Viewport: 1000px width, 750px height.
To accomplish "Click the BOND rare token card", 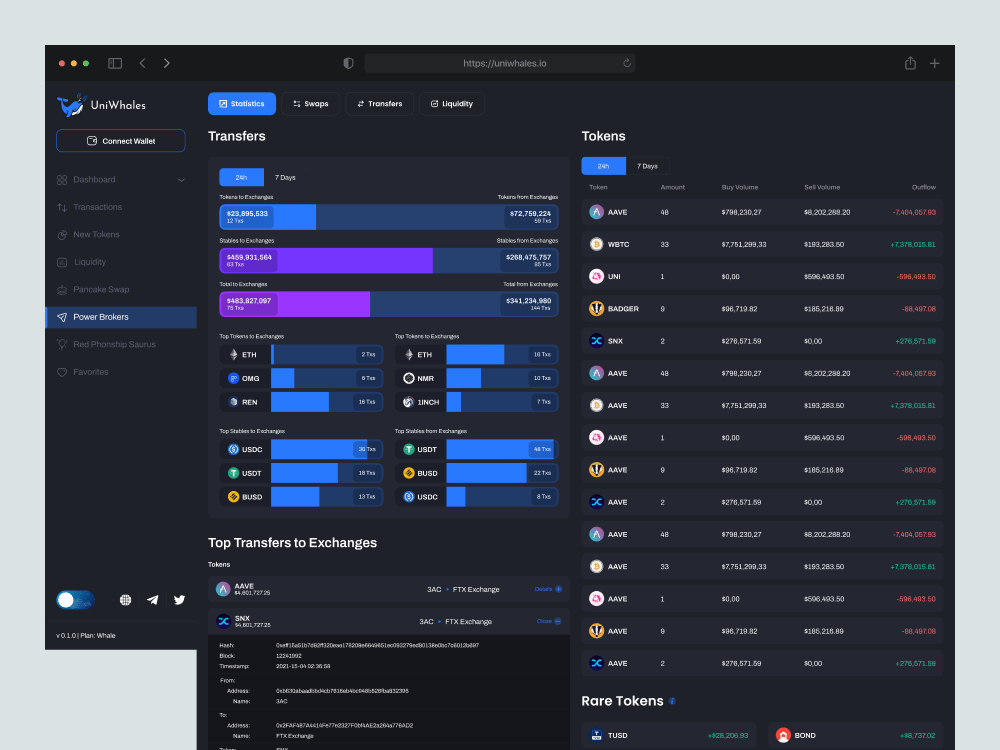I will [856, 735].
